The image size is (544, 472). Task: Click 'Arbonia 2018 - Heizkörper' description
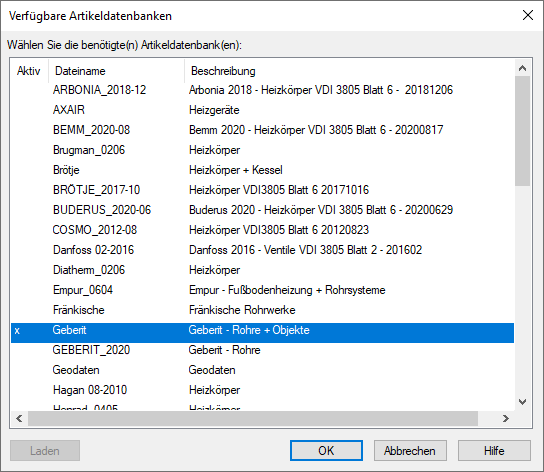click(x=321, y=90)
